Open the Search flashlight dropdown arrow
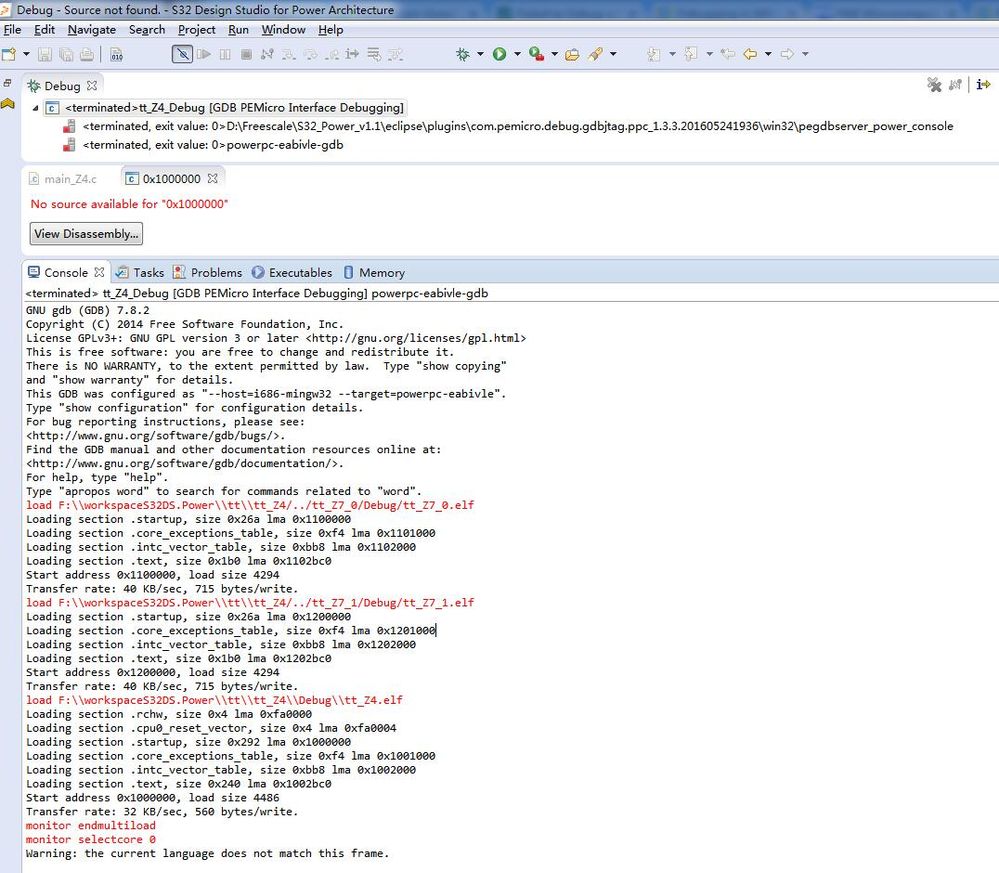 [x=613, y=54]
